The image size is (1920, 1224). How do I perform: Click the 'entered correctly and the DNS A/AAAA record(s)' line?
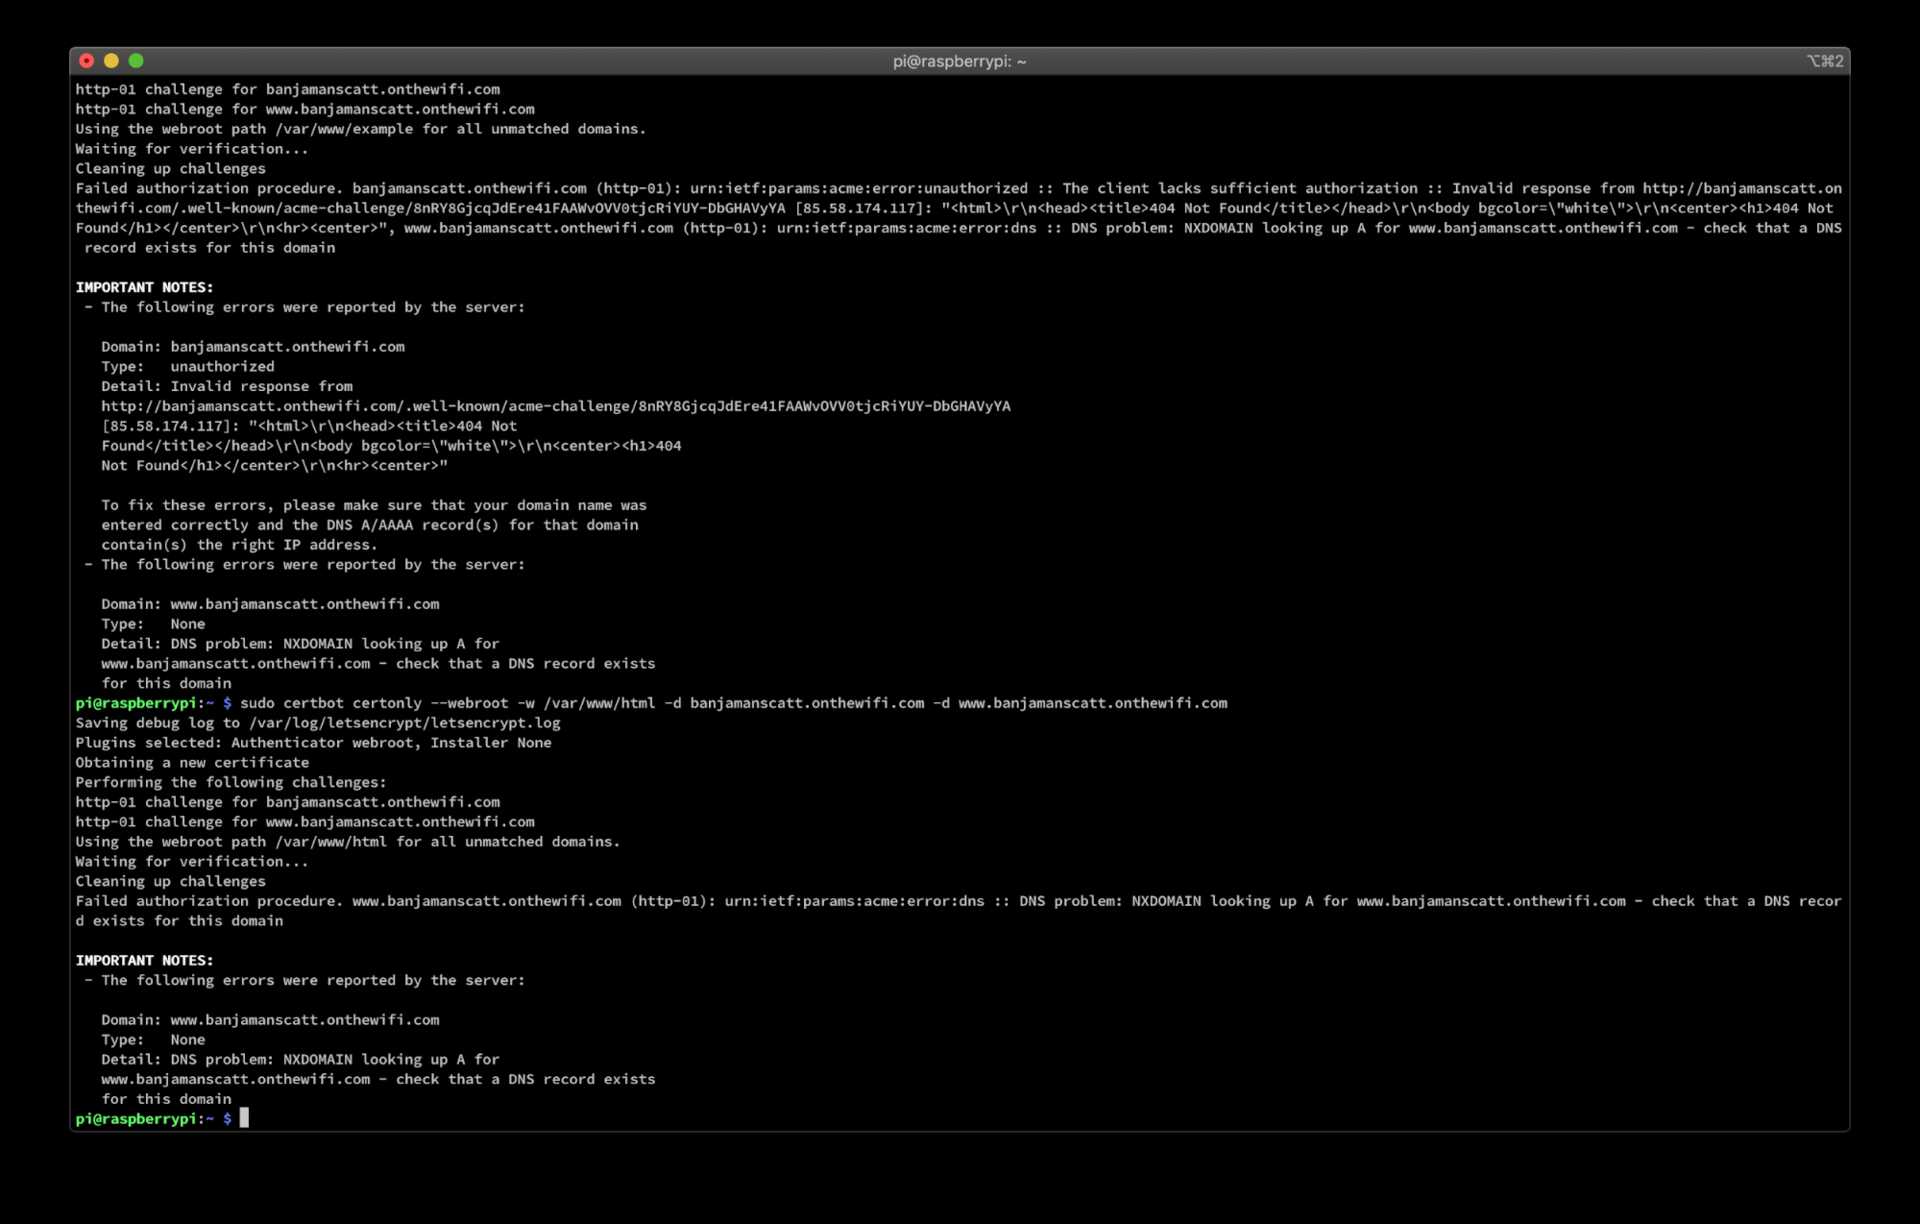[x=370, y=525]
